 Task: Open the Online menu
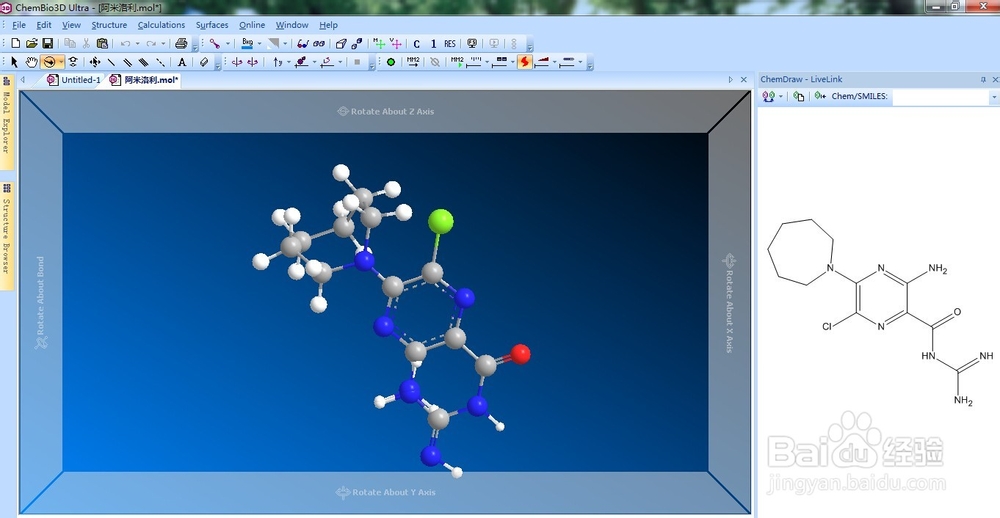point(252,25)
